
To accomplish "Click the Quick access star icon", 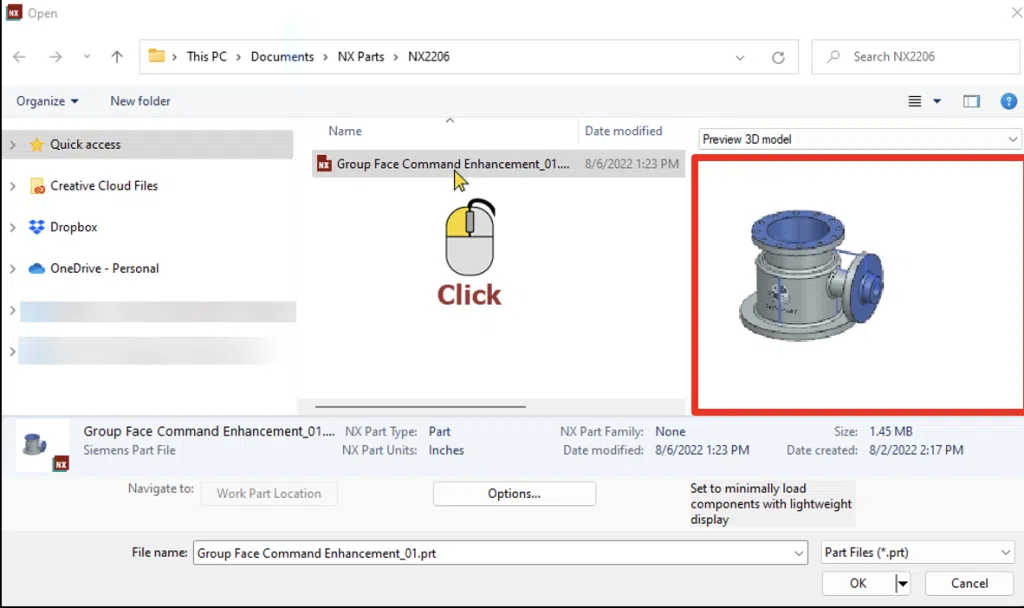I will click(x=37, y=144).
